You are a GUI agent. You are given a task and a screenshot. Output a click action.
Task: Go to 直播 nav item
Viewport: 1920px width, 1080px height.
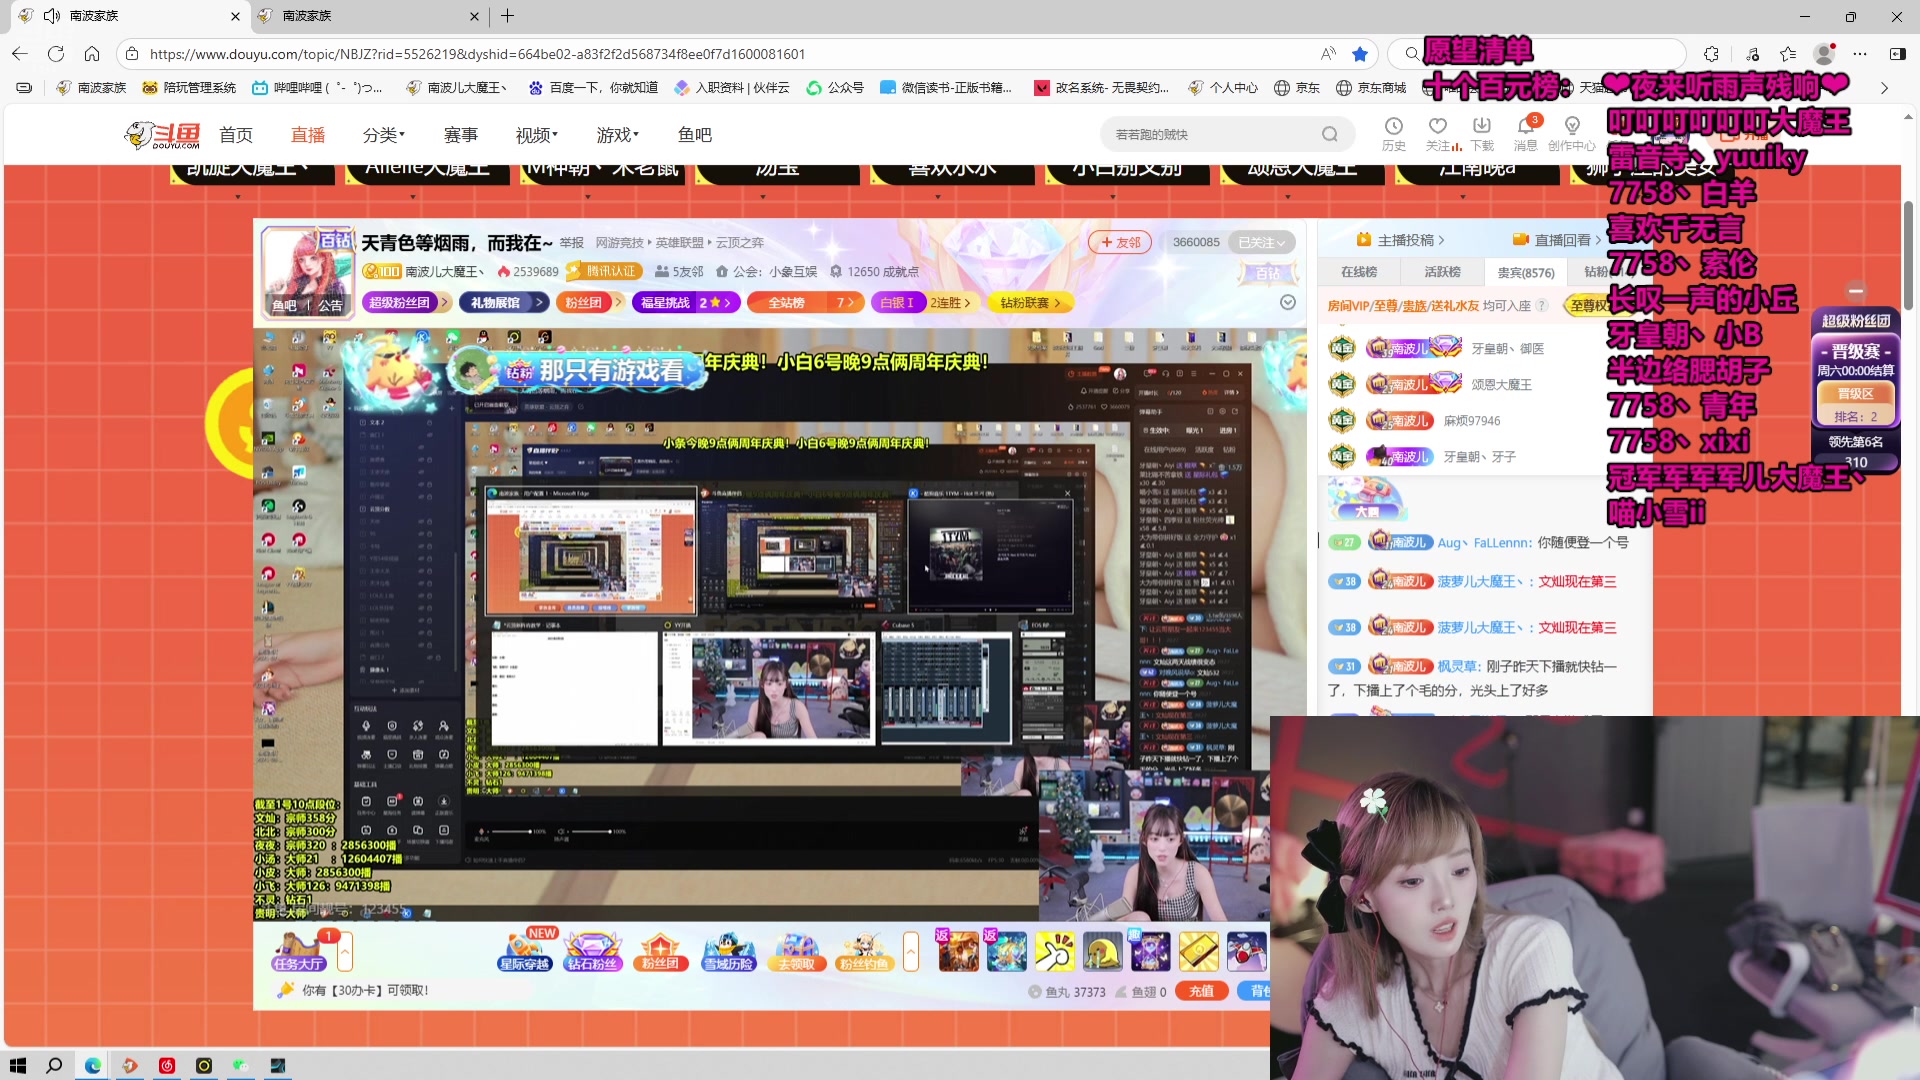[x=308, y=134]
